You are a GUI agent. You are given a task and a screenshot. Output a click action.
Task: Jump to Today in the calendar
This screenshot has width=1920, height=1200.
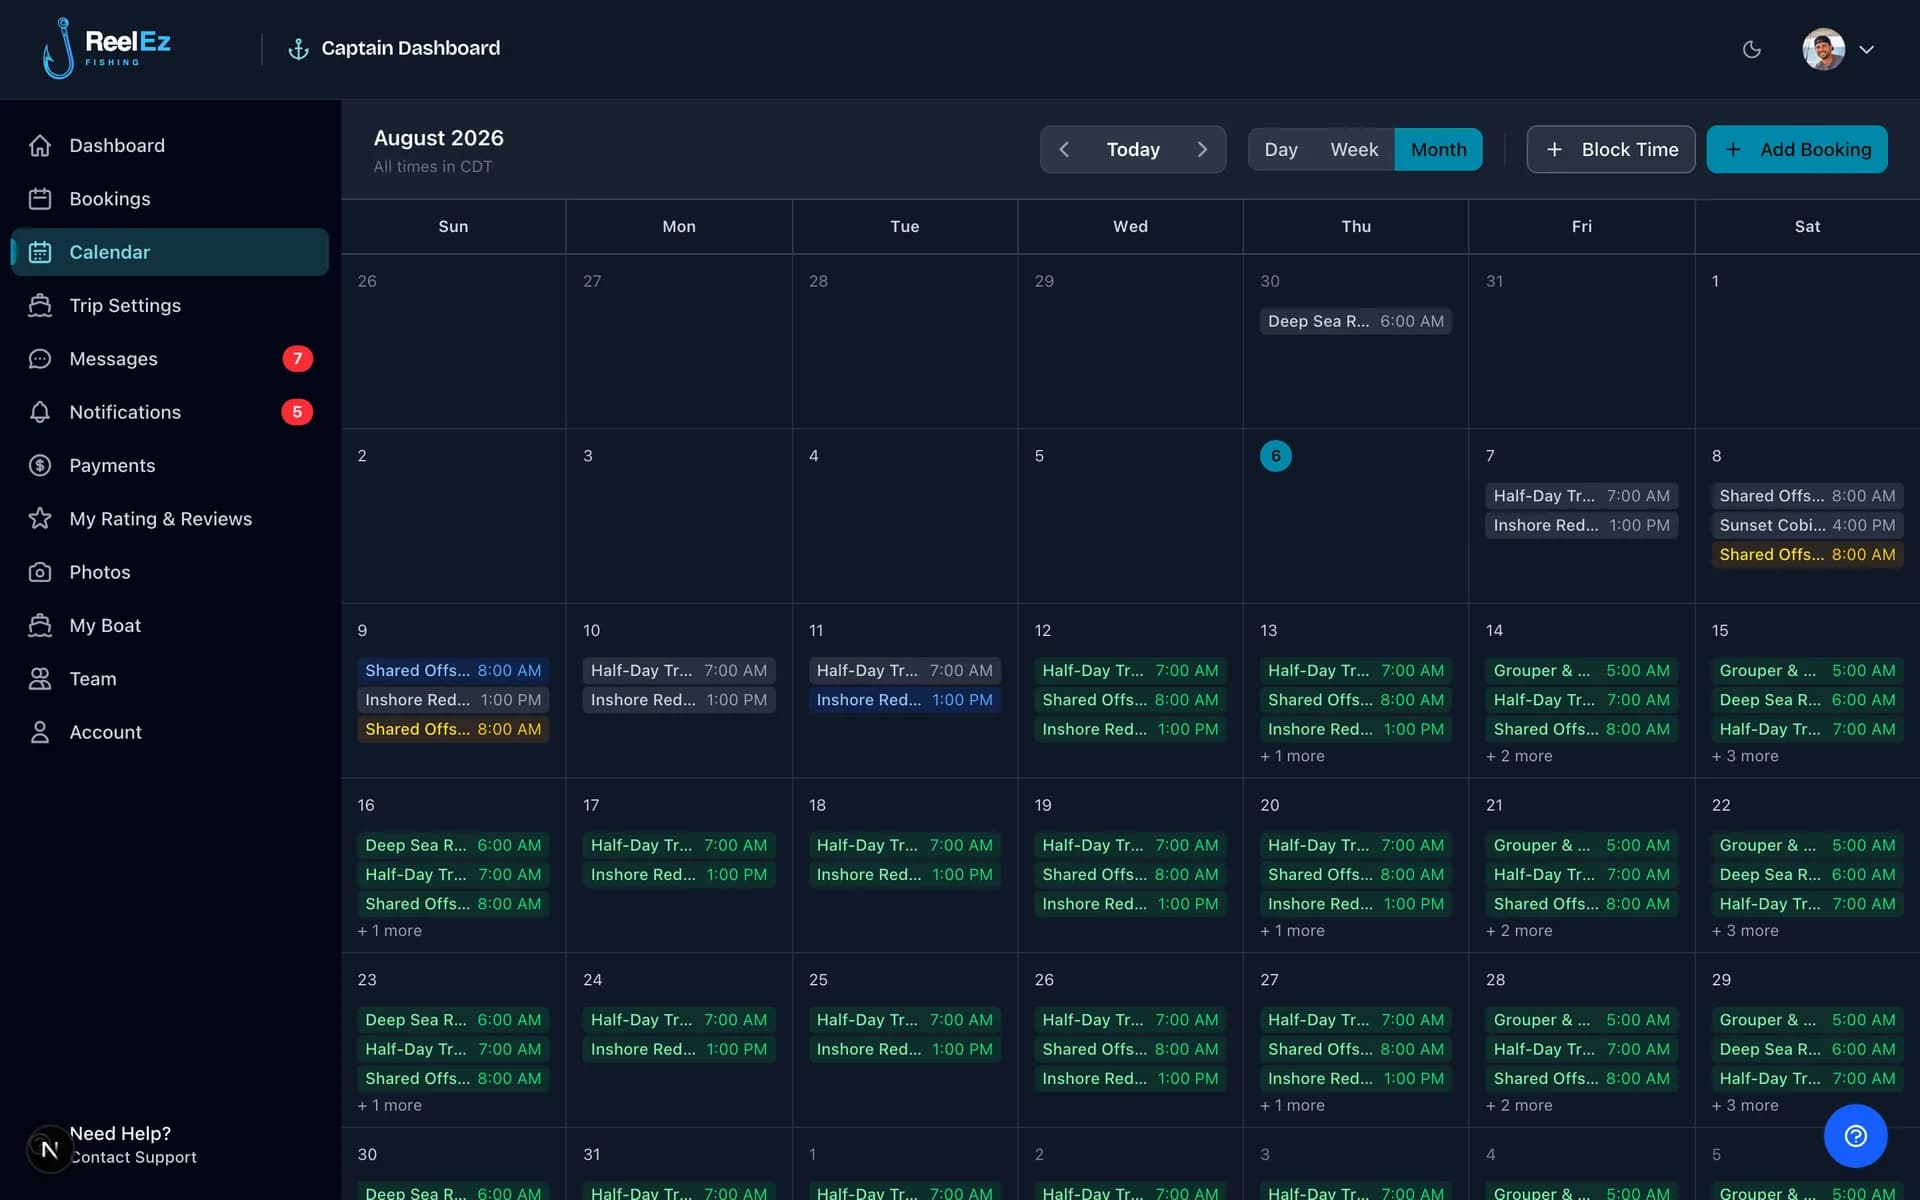tap(1133, 149)
